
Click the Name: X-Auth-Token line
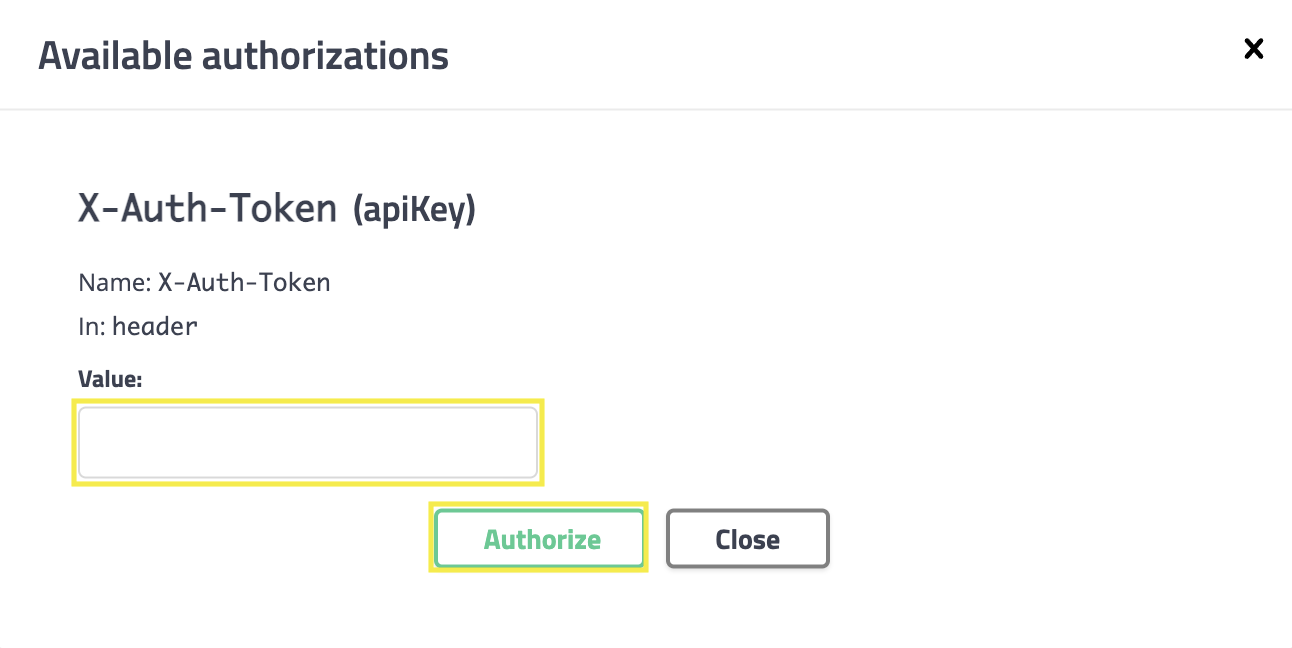click(204, 283)
